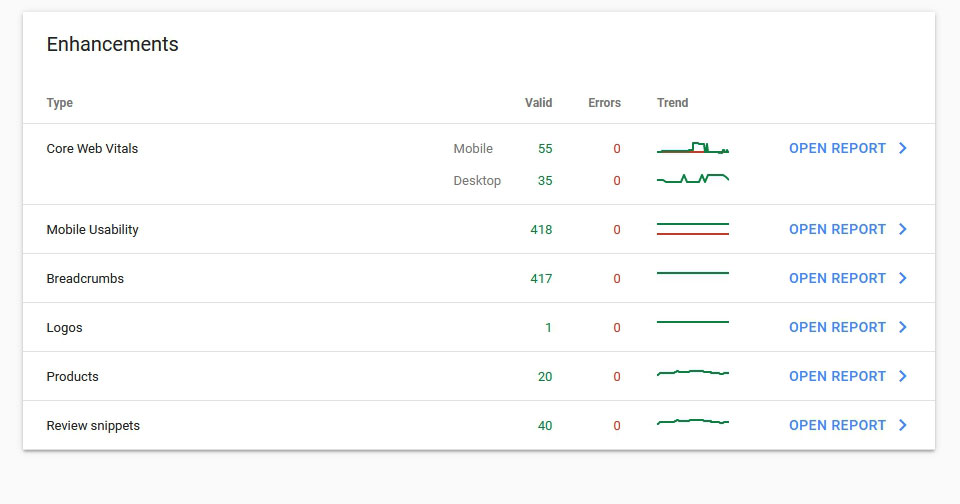
Task: Click the valid count 418
Action: [x=541, y=230]
